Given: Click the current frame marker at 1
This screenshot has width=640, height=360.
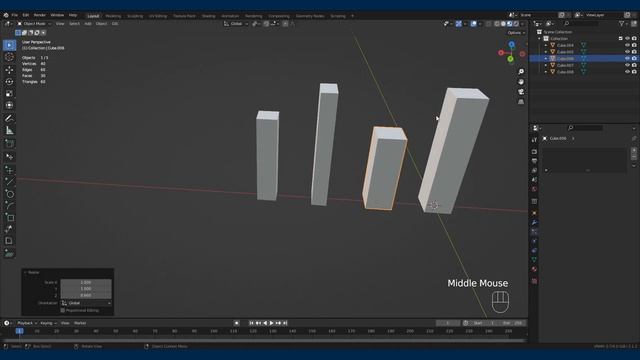Looking at the screenshot, I should [19, 331].
